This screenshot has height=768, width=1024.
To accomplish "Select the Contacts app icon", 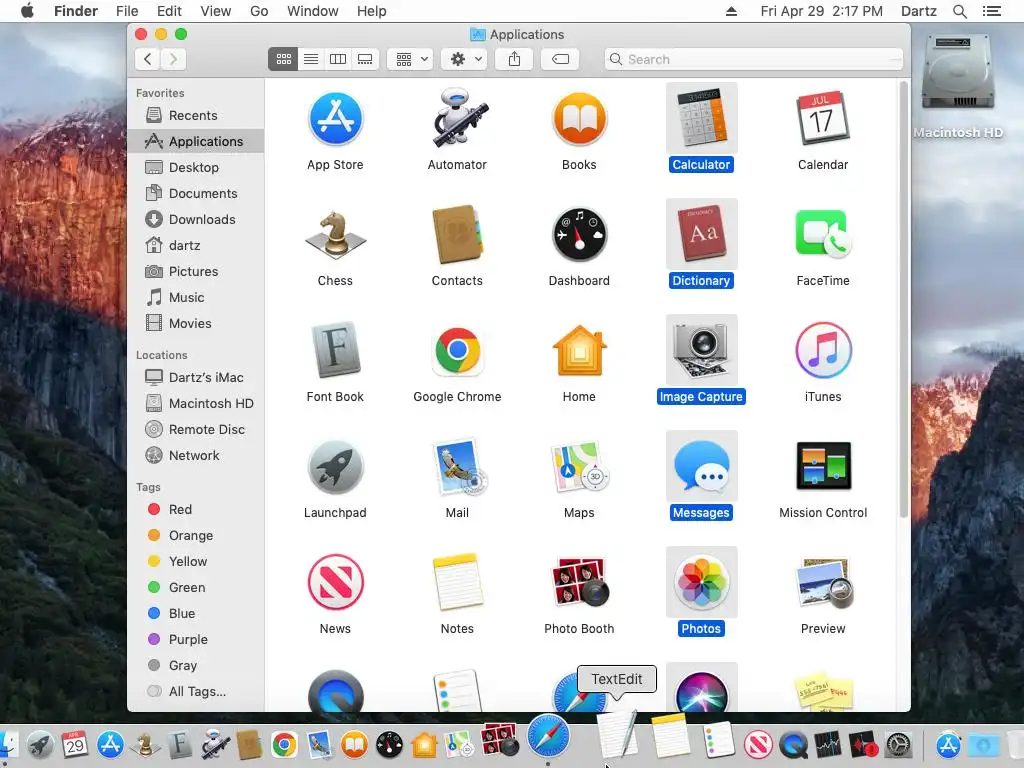I will click(x=457, y=235).
